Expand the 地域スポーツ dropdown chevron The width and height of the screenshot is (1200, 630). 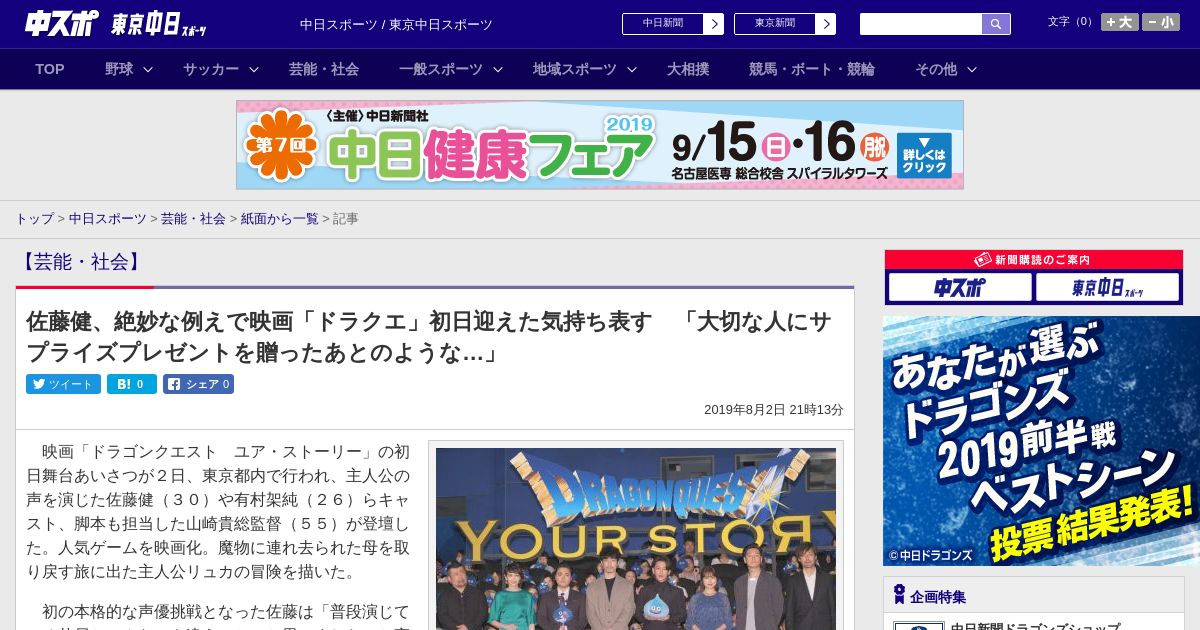[x=632, y=70]
